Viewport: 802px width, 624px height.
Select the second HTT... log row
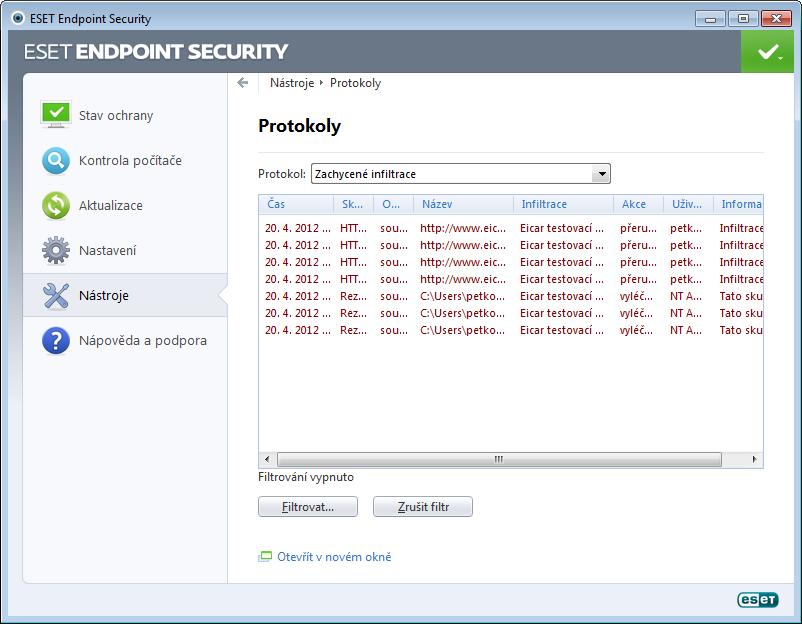click(x=511, y=245)
